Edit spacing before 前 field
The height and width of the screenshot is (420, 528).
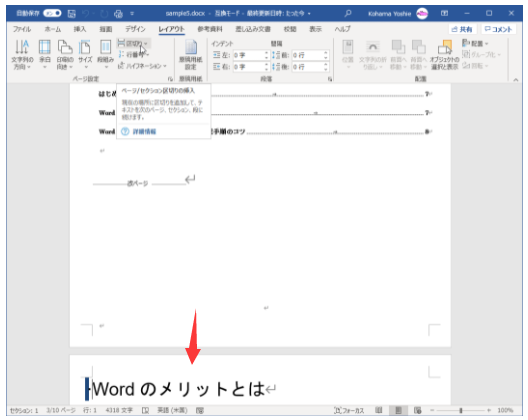tap(307, 55)
